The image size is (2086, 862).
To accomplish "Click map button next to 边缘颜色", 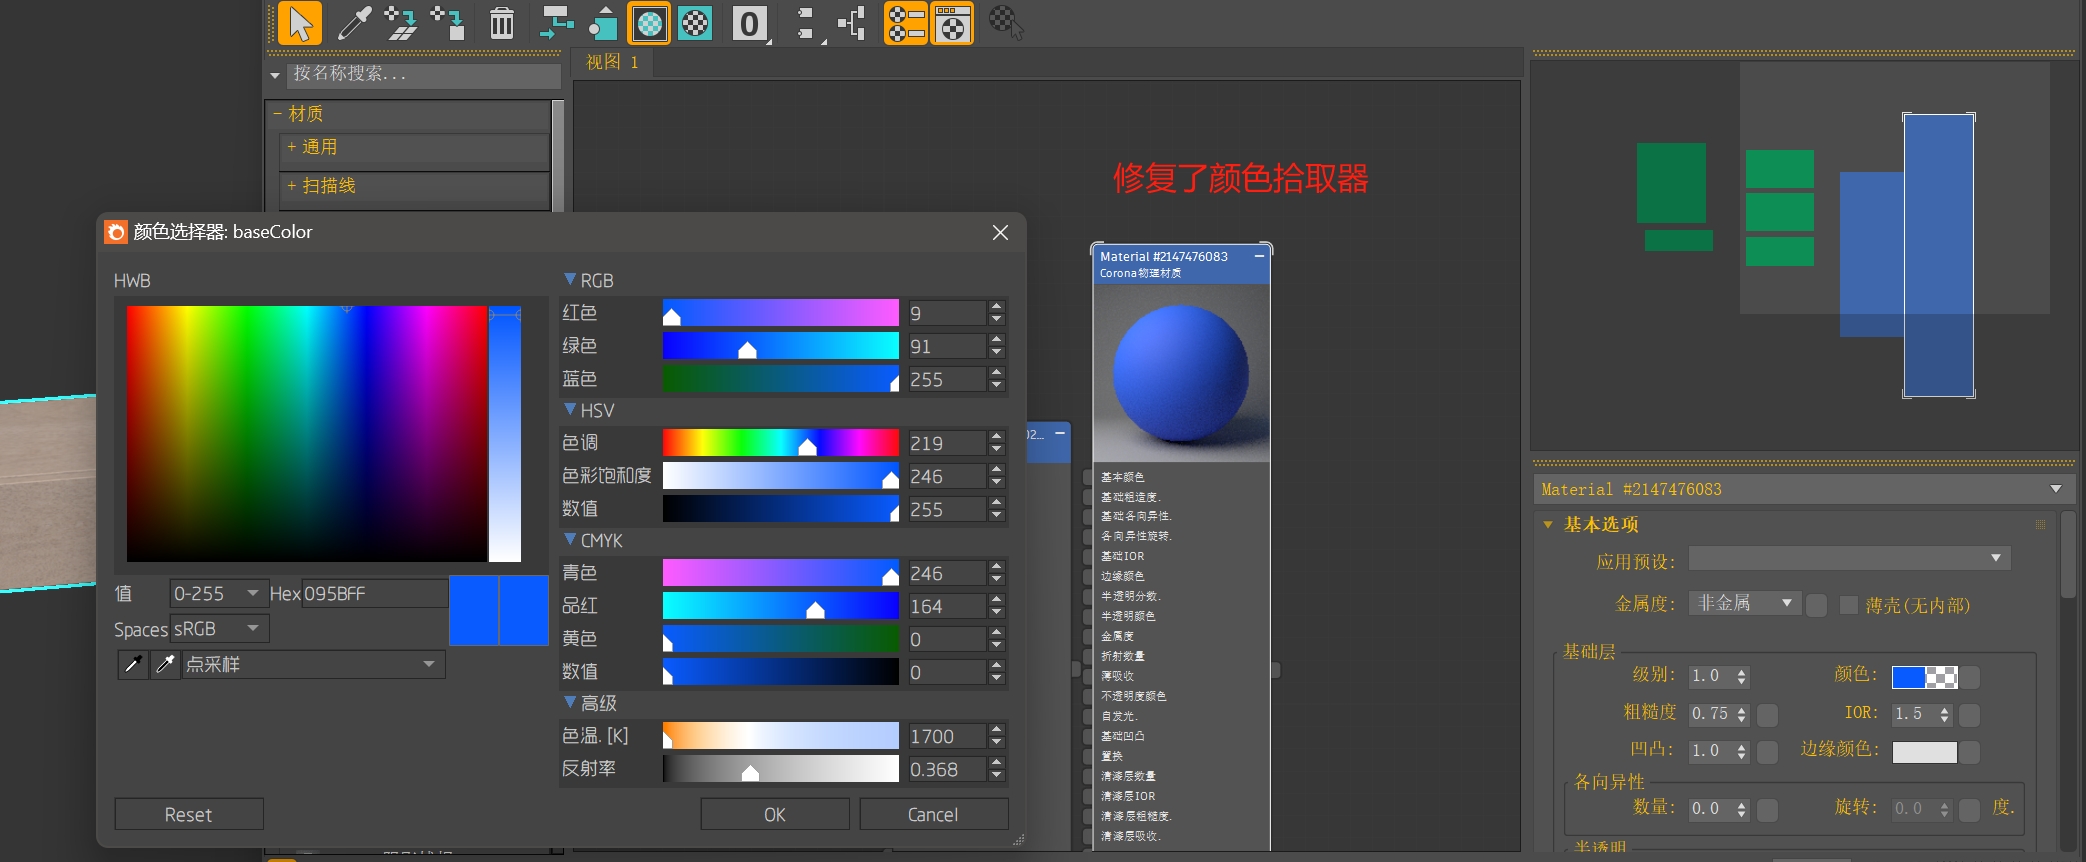I will 1970,752.
